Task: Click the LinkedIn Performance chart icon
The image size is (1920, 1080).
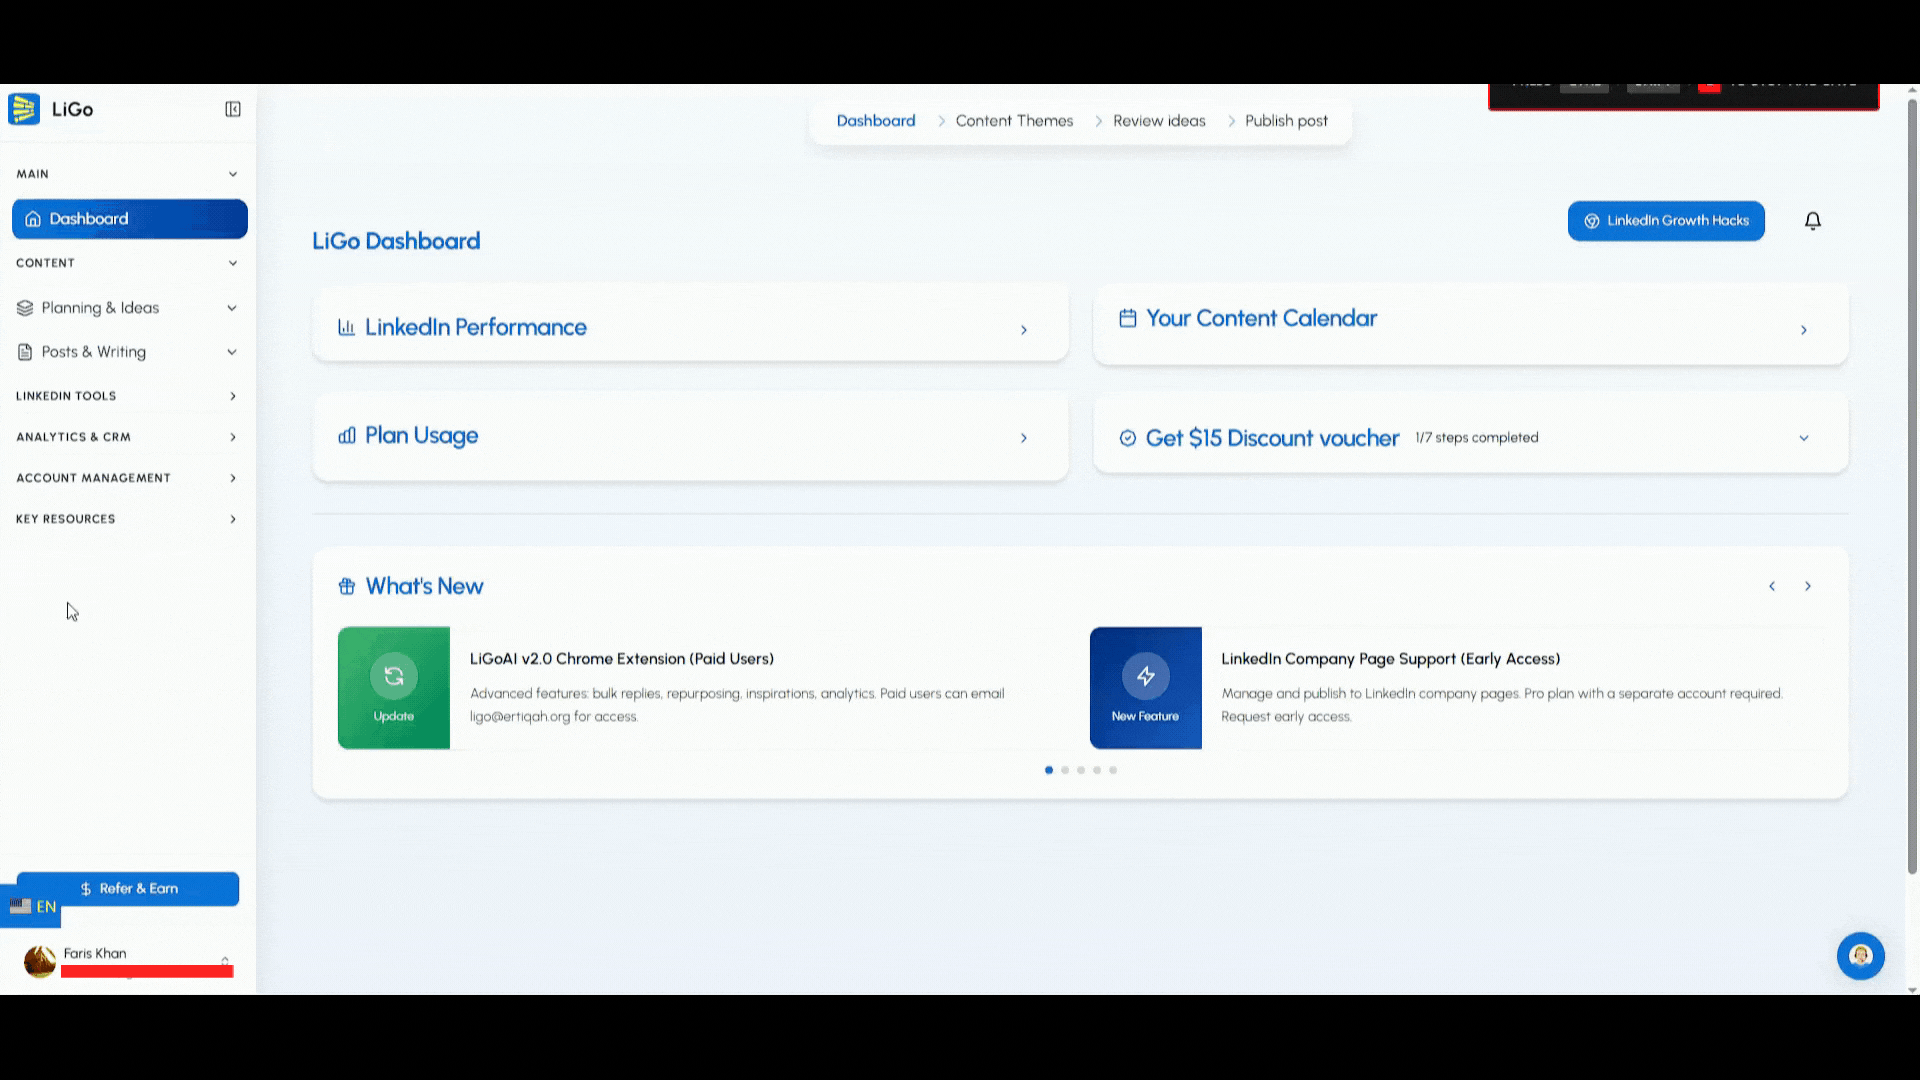Action: pyautogui.click(x=346, y=327)
